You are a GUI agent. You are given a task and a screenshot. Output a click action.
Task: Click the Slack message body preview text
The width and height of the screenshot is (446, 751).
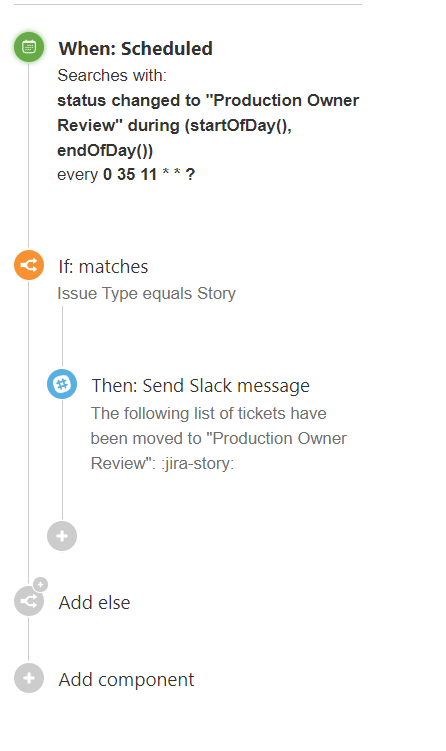[218, 438]
